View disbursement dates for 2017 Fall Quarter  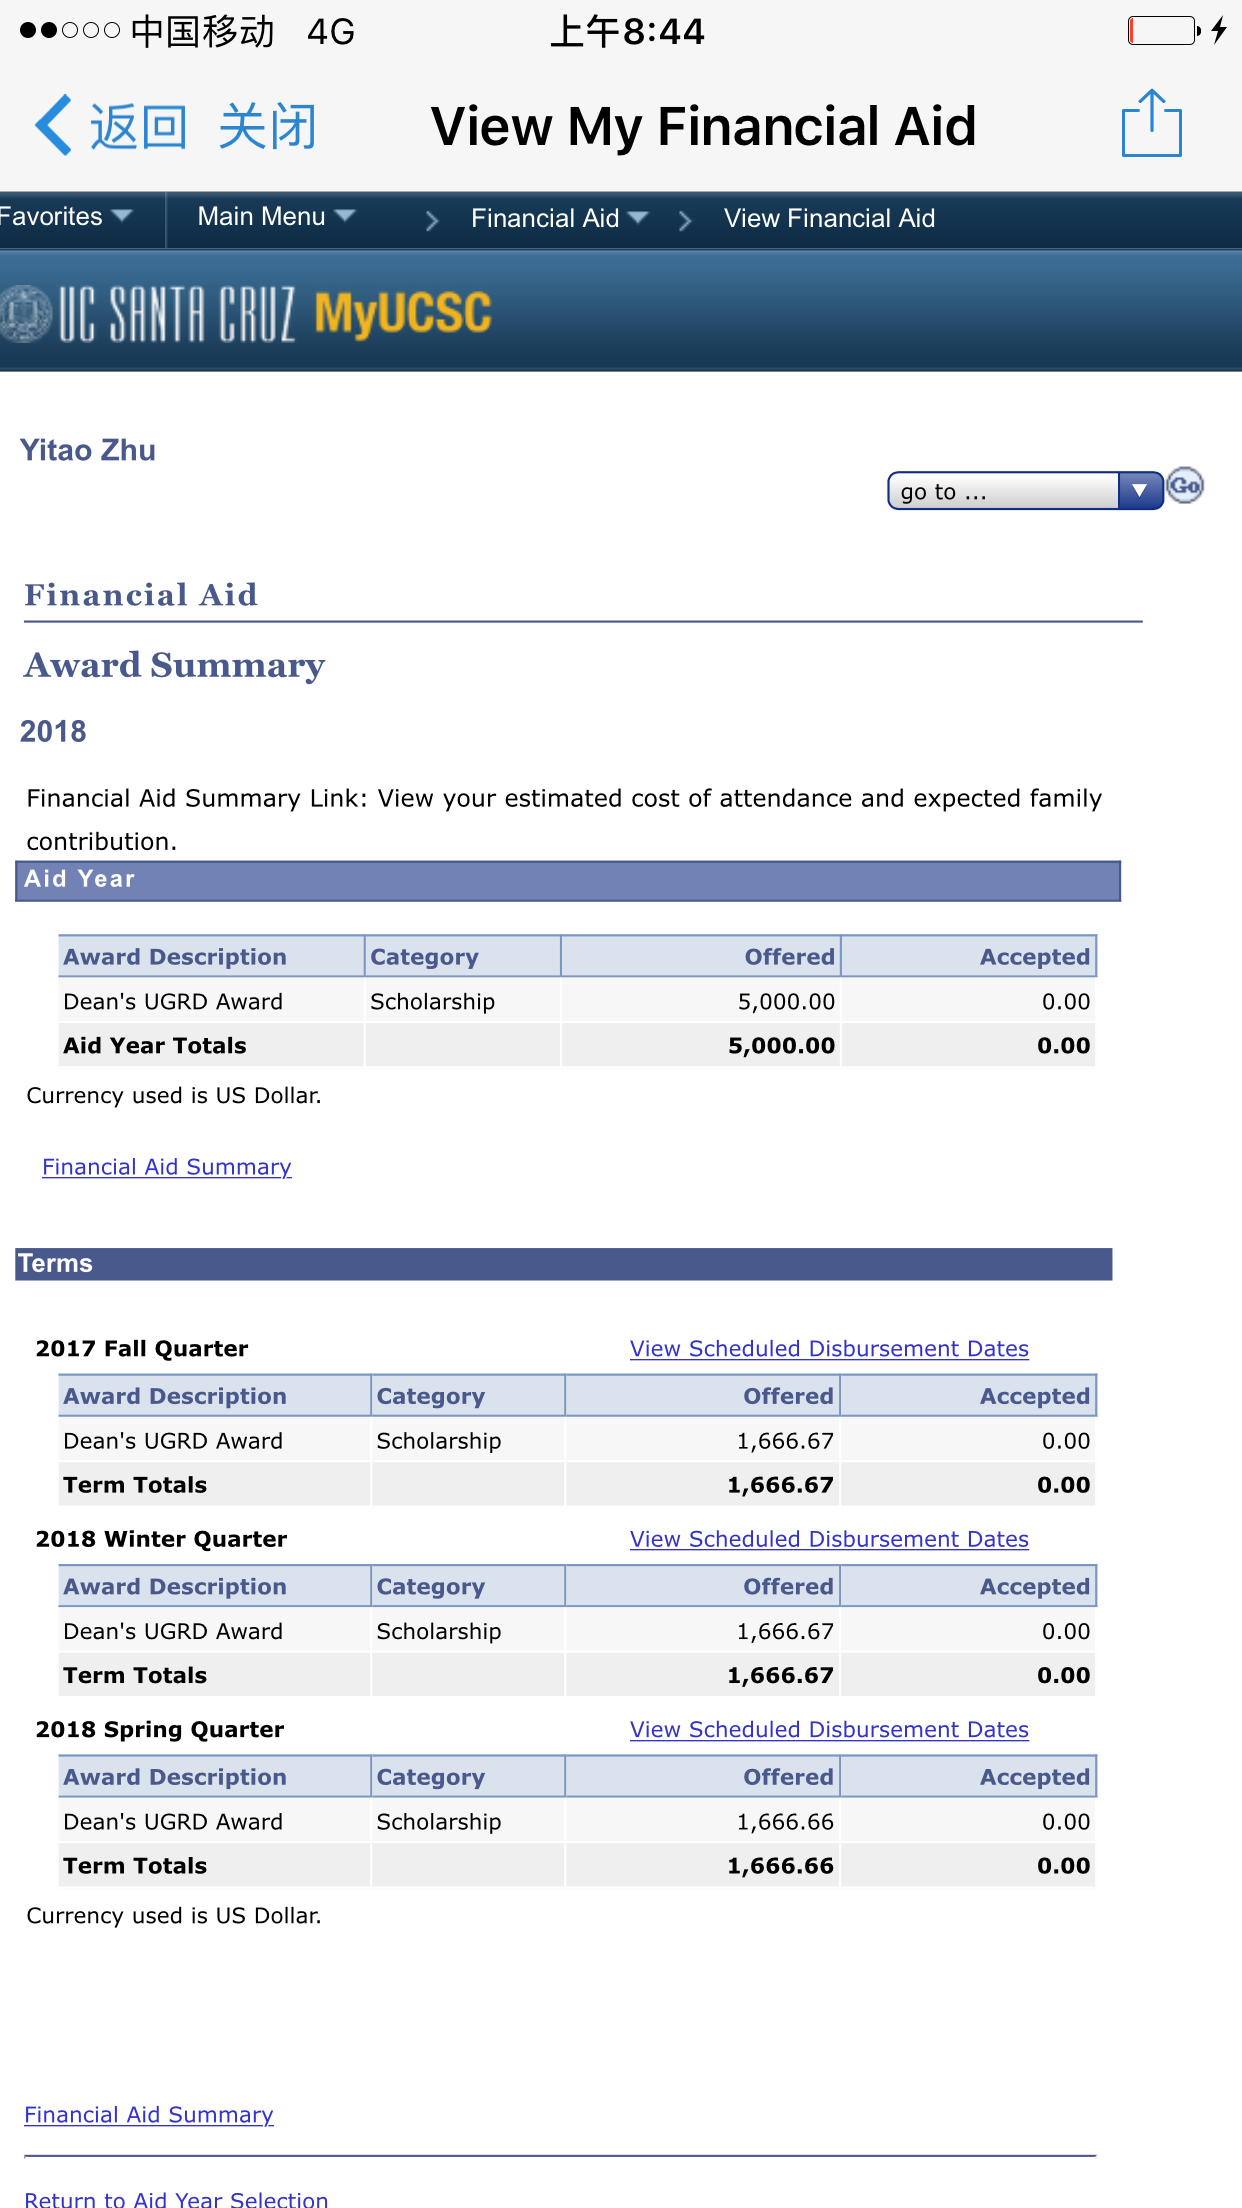click(x=828, y=1348)
